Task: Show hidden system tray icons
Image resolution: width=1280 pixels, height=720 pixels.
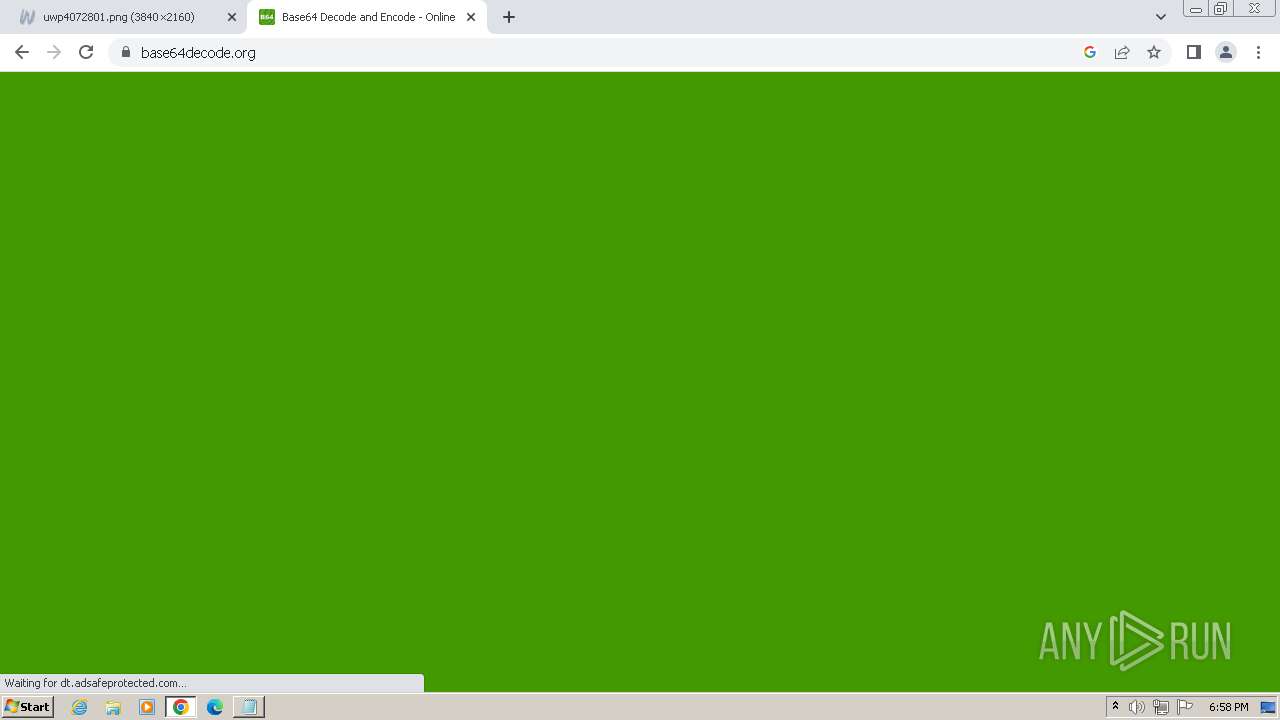Action: click(x=1115, y=707)
